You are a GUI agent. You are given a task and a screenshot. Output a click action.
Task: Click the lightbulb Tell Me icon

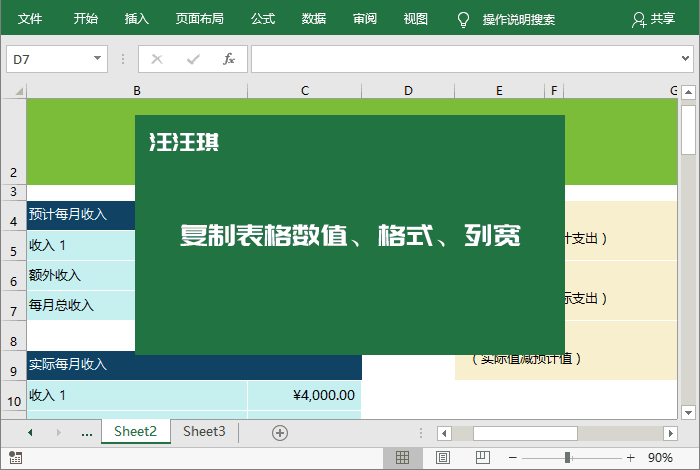pyautogui.click(x=463, y=20)
